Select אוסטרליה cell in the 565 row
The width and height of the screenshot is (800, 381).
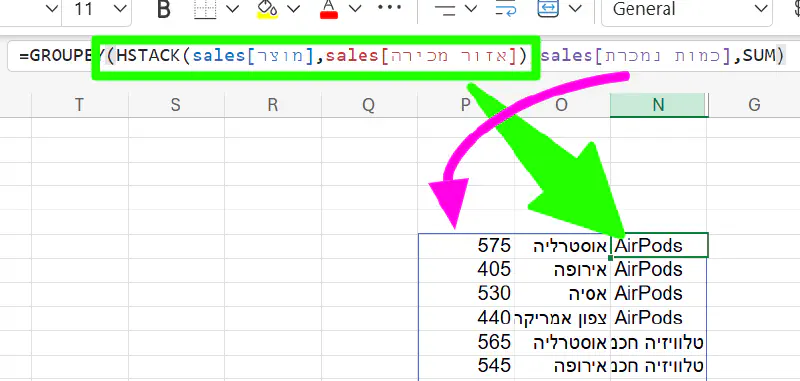click(x=562, y=342)
